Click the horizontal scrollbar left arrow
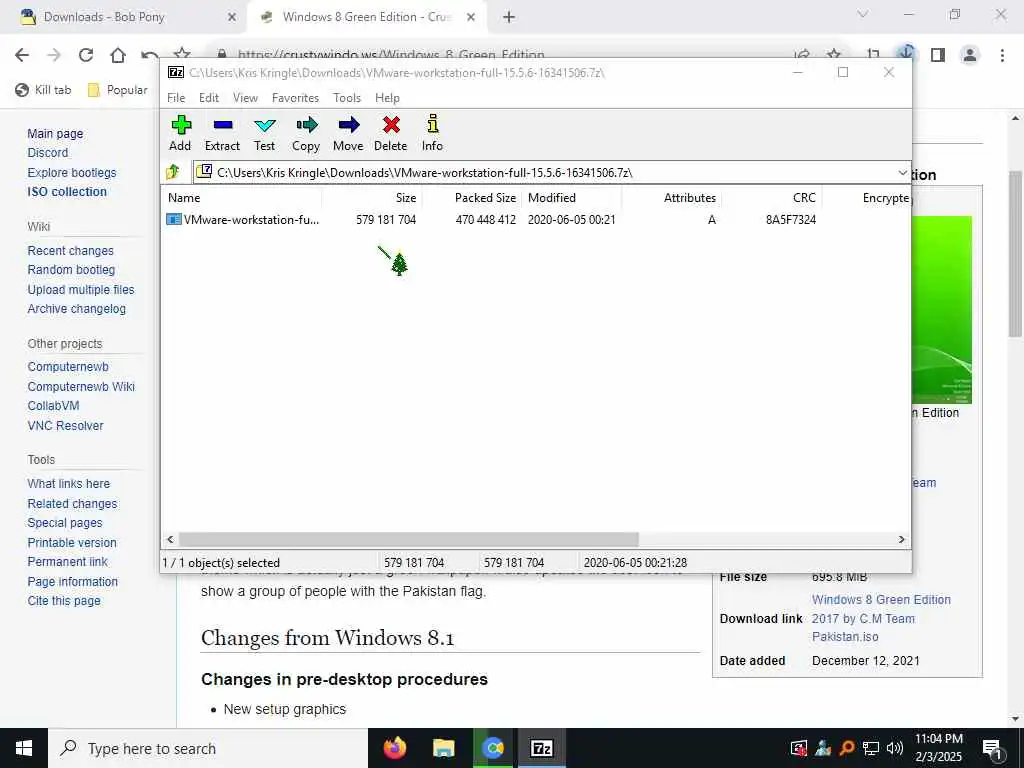Viewport: 1024px width, 768px height. tap(170, 539)
